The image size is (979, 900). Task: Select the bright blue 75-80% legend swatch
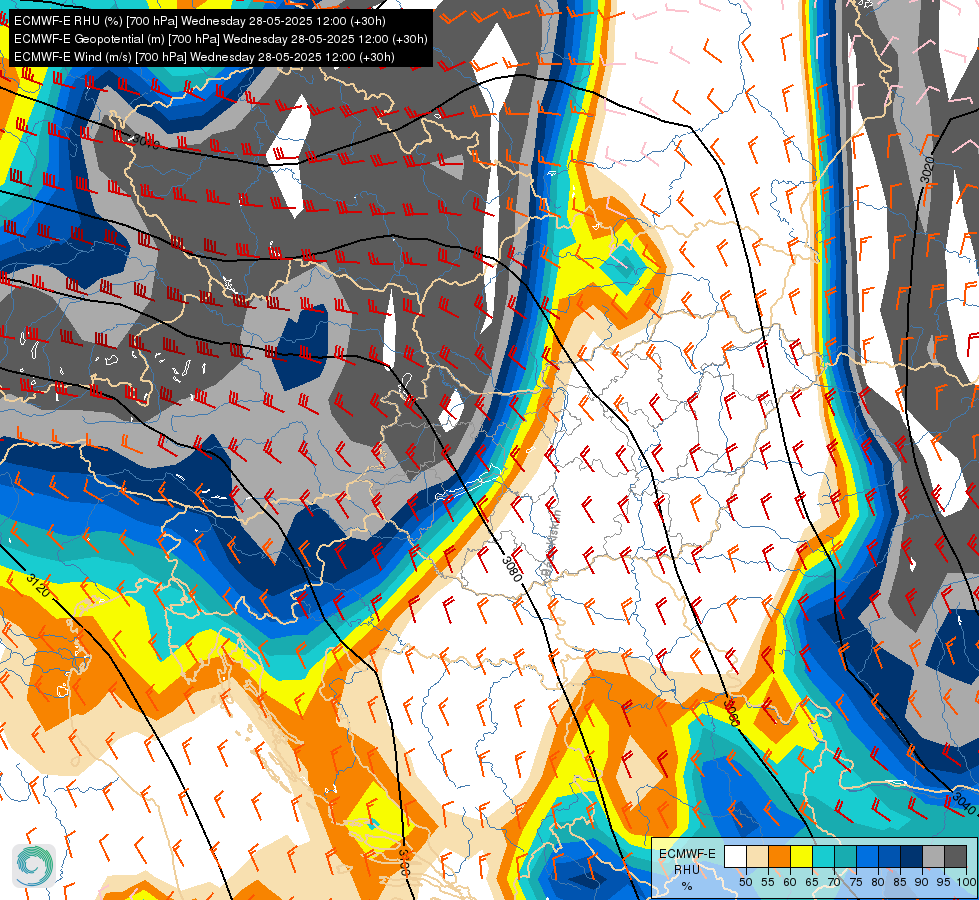[x=867, y=856]
